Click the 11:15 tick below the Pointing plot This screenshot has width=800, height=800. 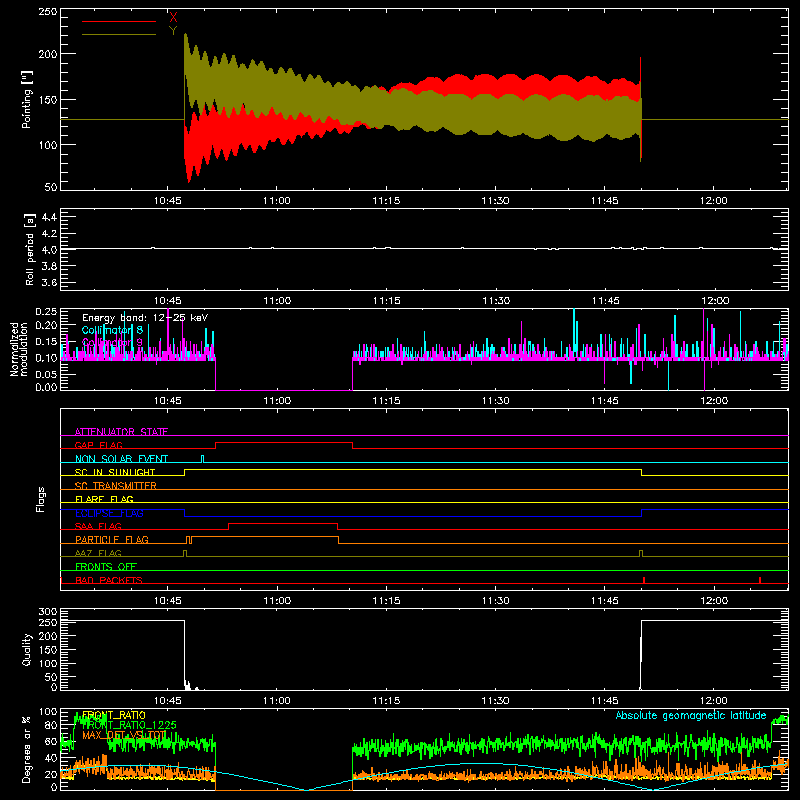386,201
